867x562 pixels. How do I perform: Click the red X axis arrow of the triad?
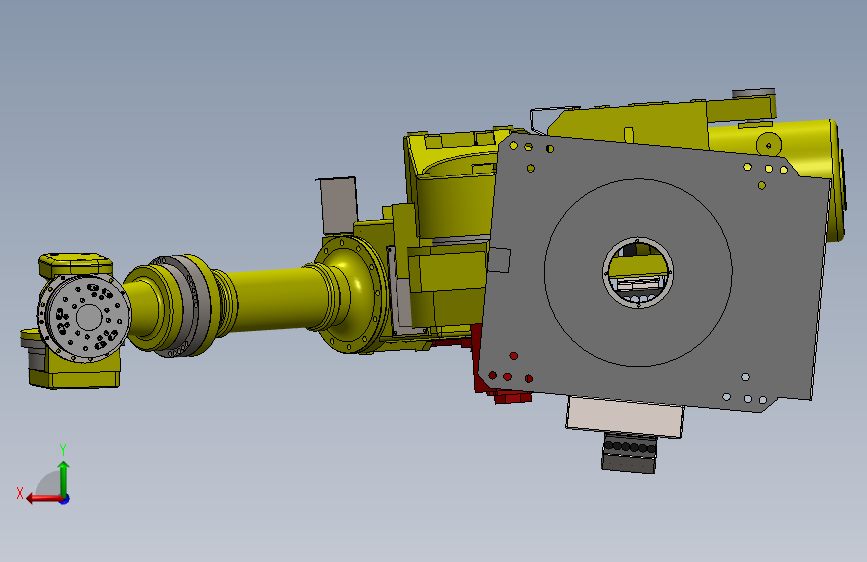pos(44,499)
